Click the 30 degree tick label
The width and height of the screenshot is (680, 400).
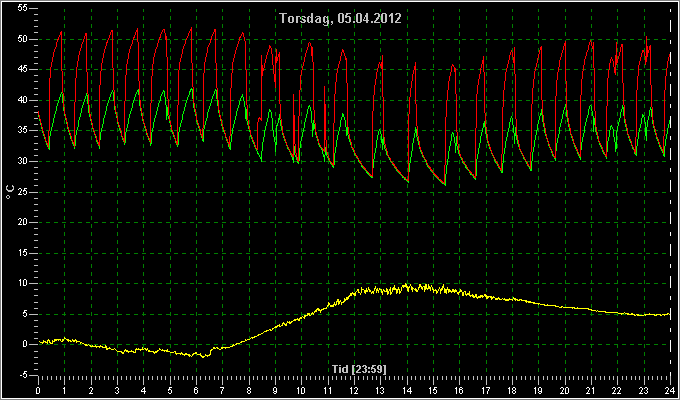pos(23,161)
